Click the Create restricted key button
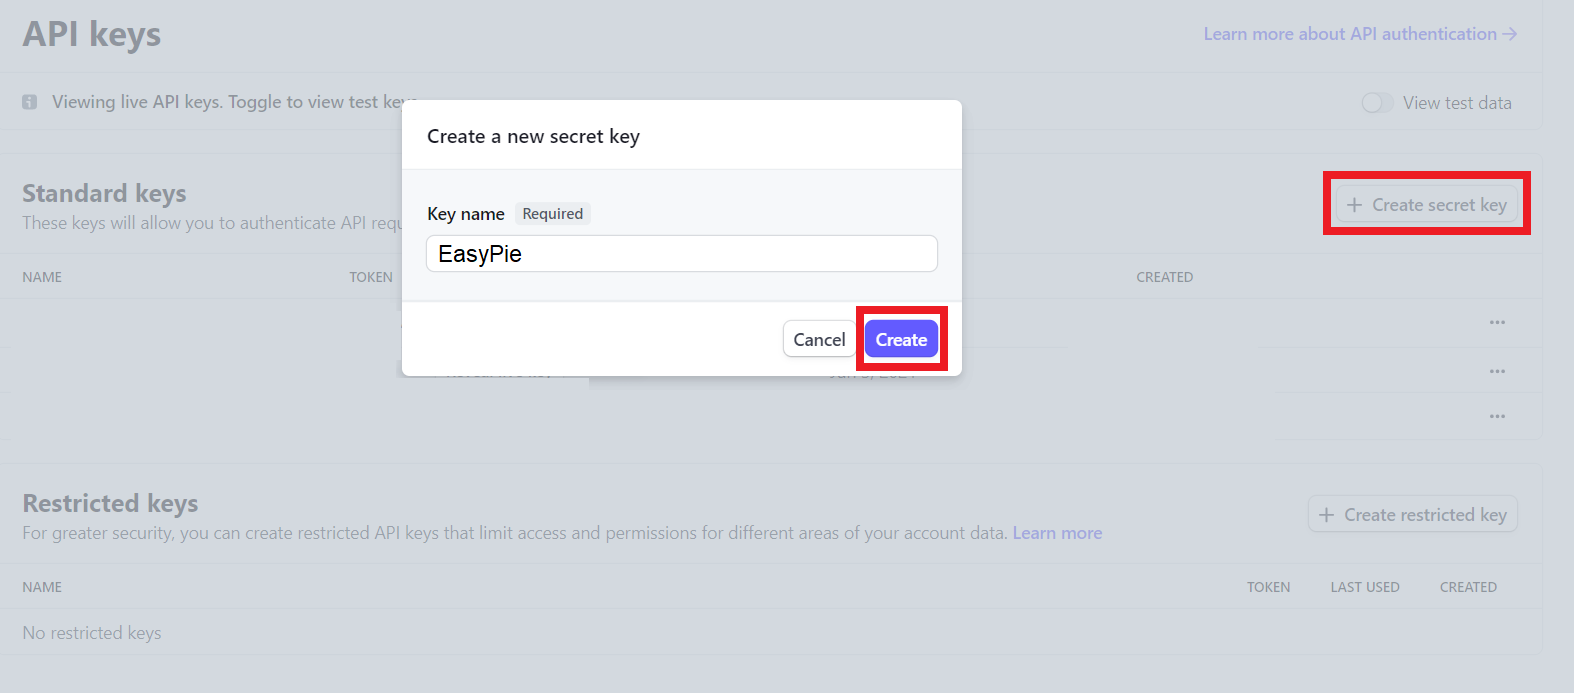1574x693 pixels. point(1412,514)
